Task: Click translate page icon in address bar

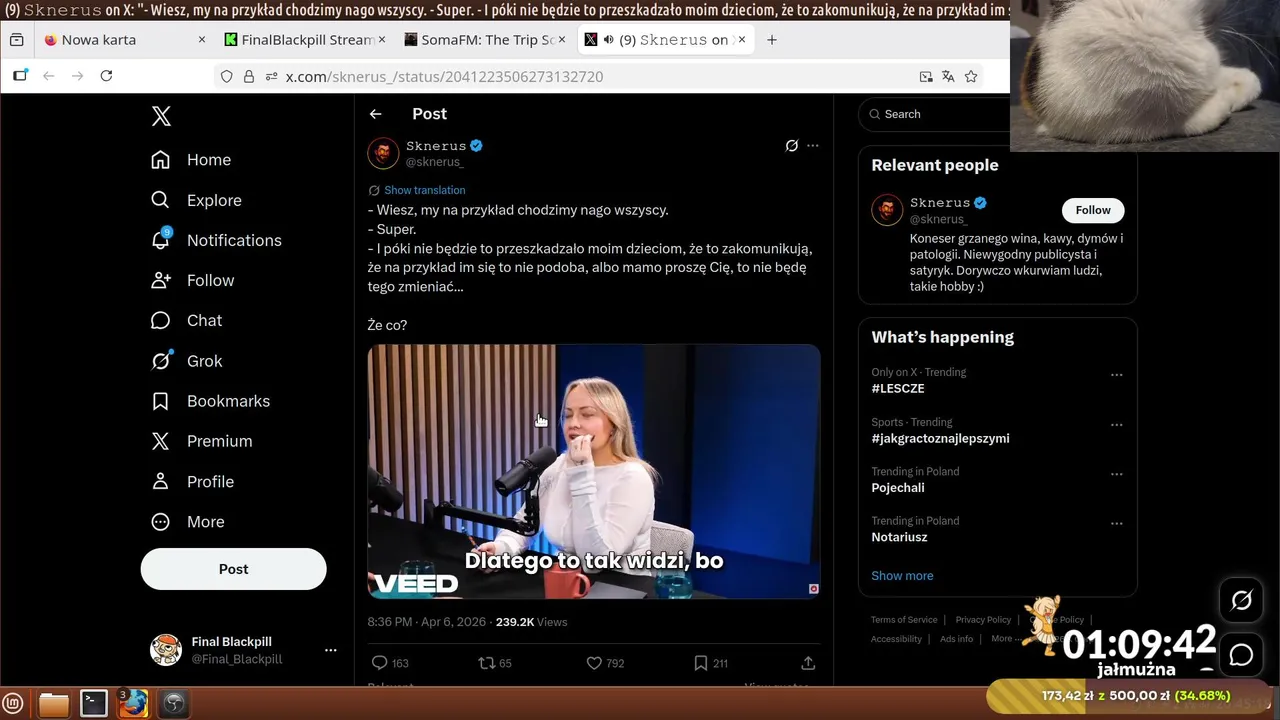Action: tap(948, 76)
